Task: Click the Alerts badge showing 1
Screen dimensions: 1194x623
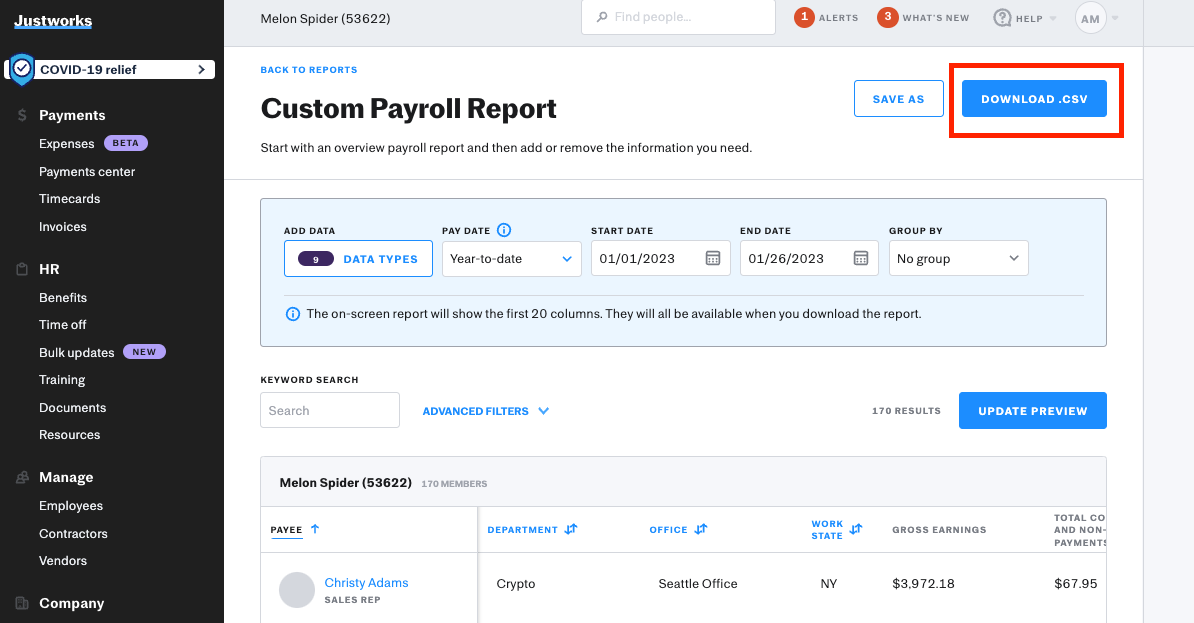Action: (804, 17)
